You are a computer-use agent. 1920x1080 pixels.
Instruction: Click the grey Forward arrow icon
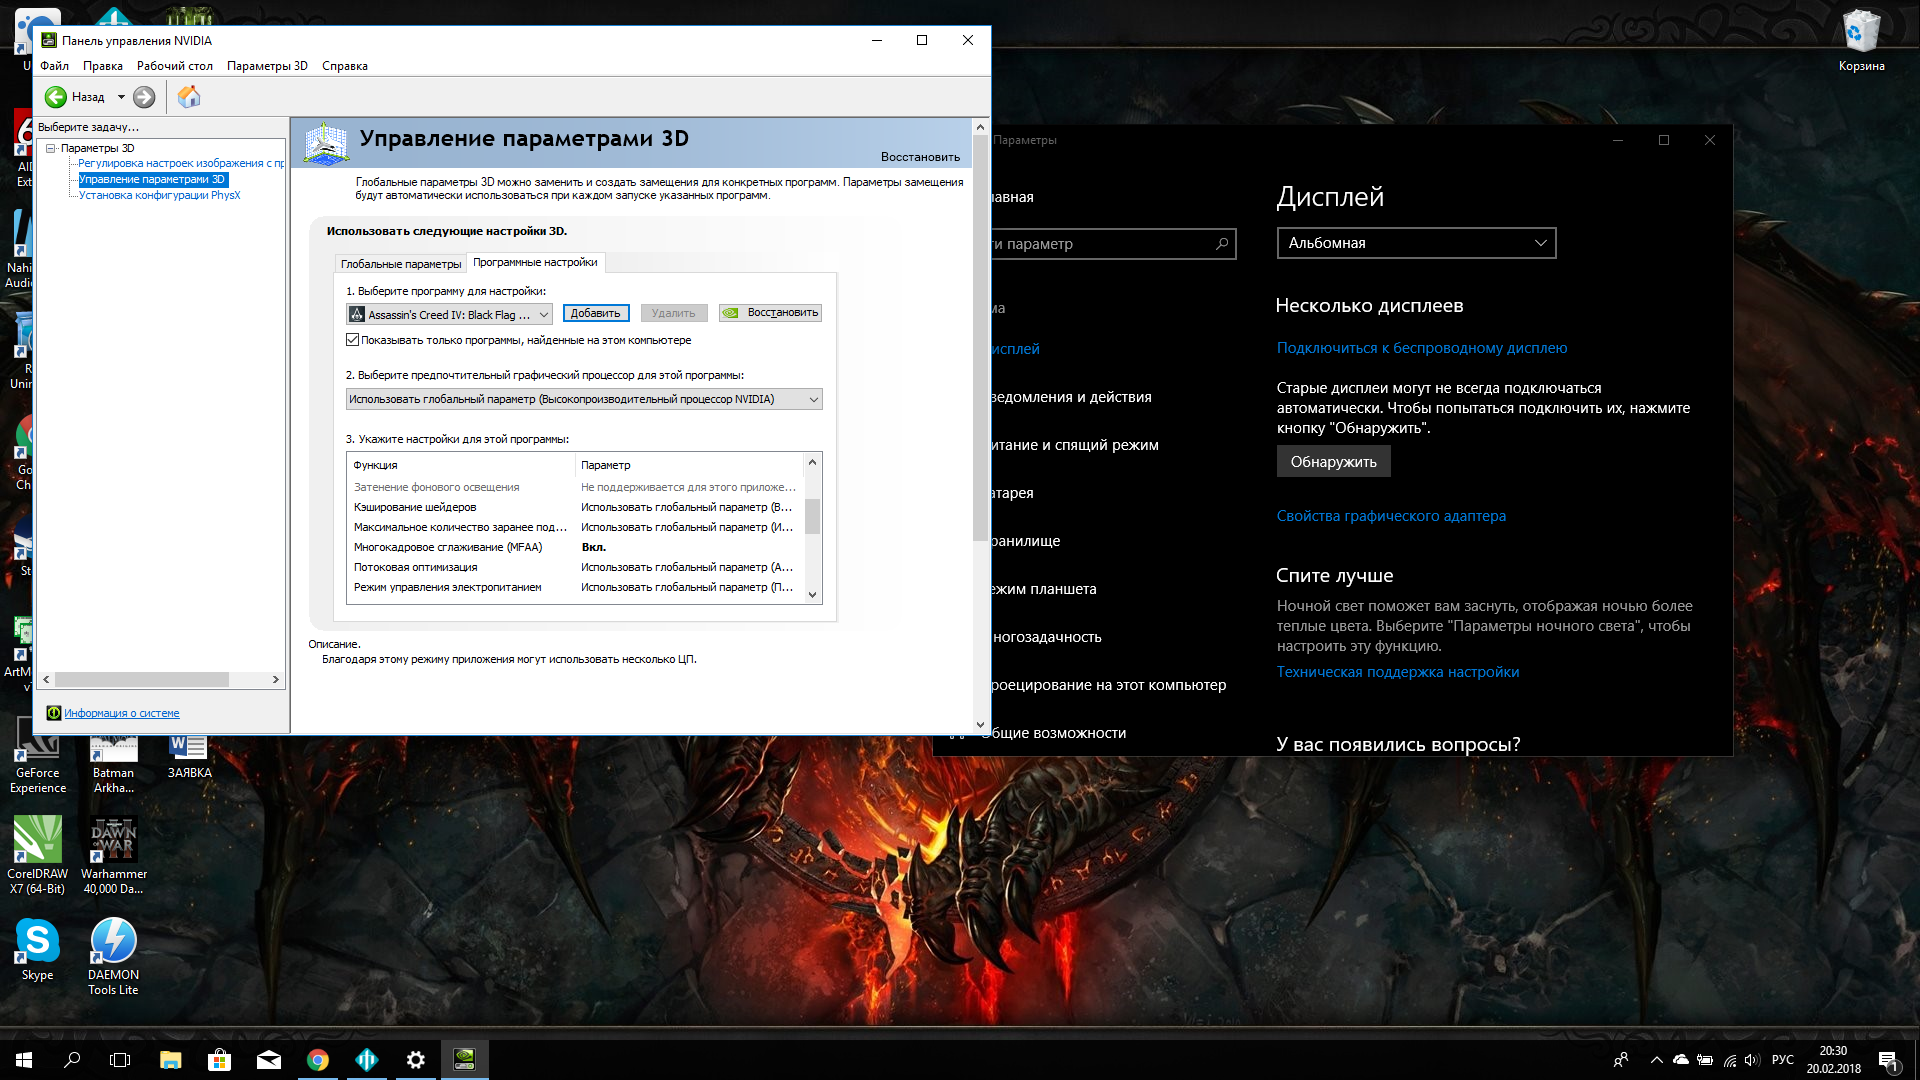144,97
